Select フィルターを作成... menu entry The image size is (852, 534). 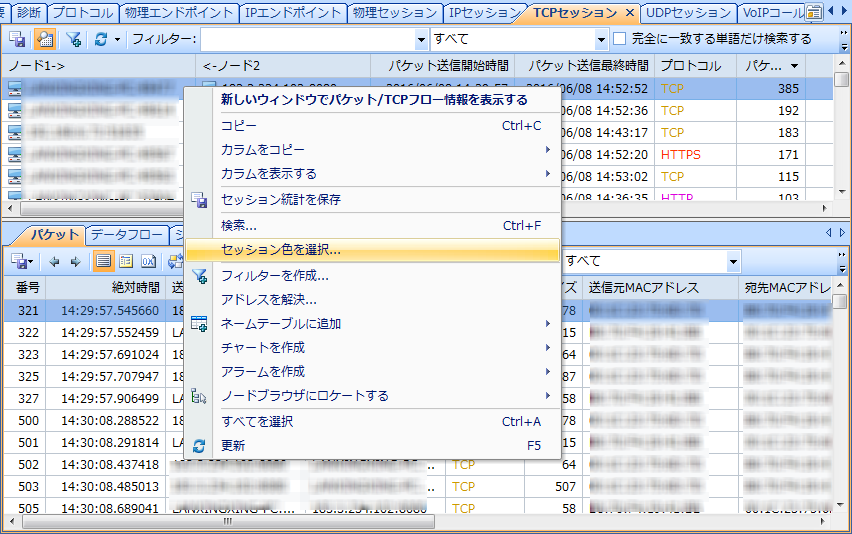pyautogui.click(x=274, y=275)
